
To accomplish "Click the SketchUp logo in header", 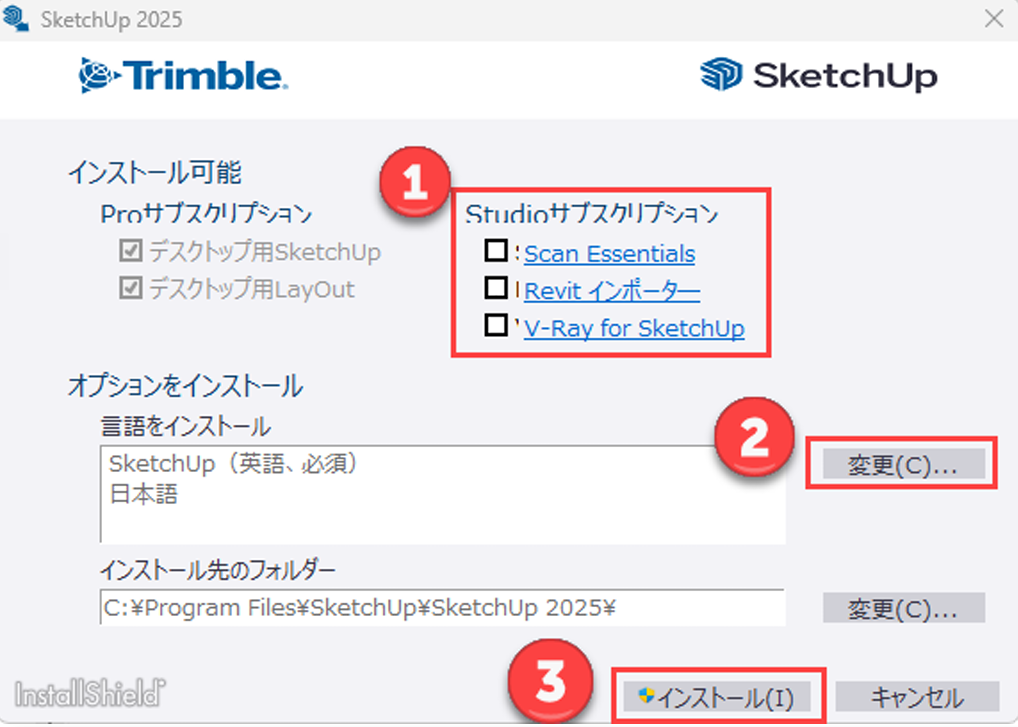I will coord(819,75).
